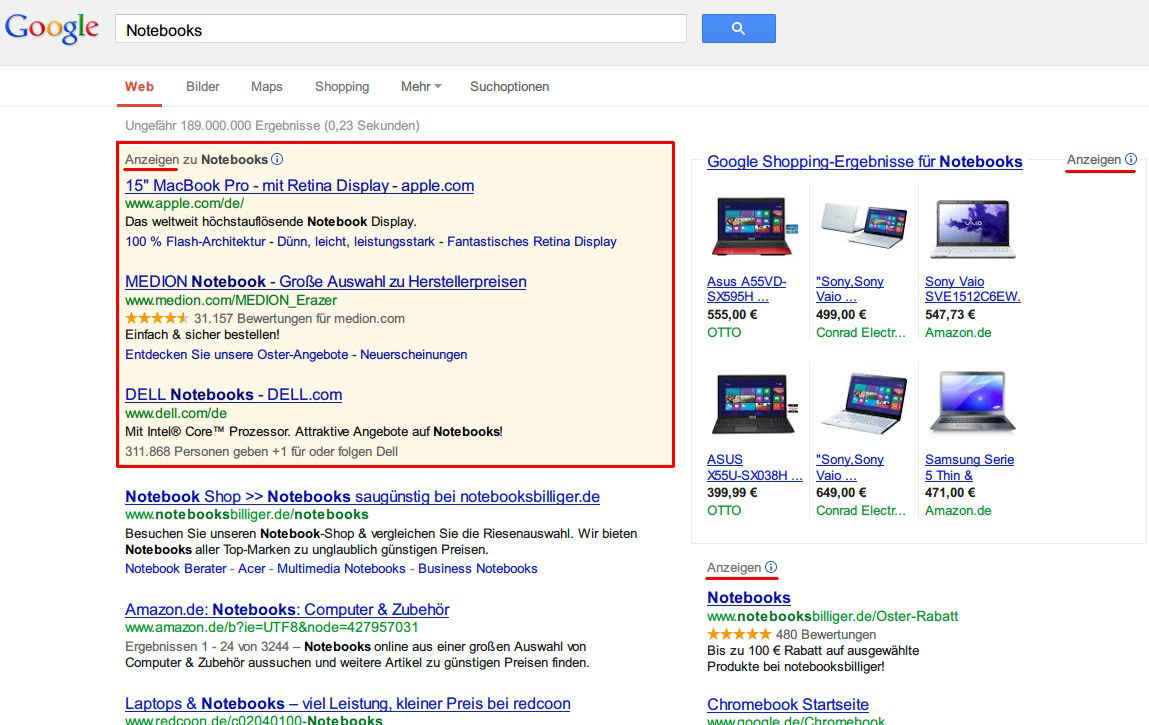Click Multimedia Notebooks sitelink
This screenshot has width=1149, height=725.
coord(341,568)
